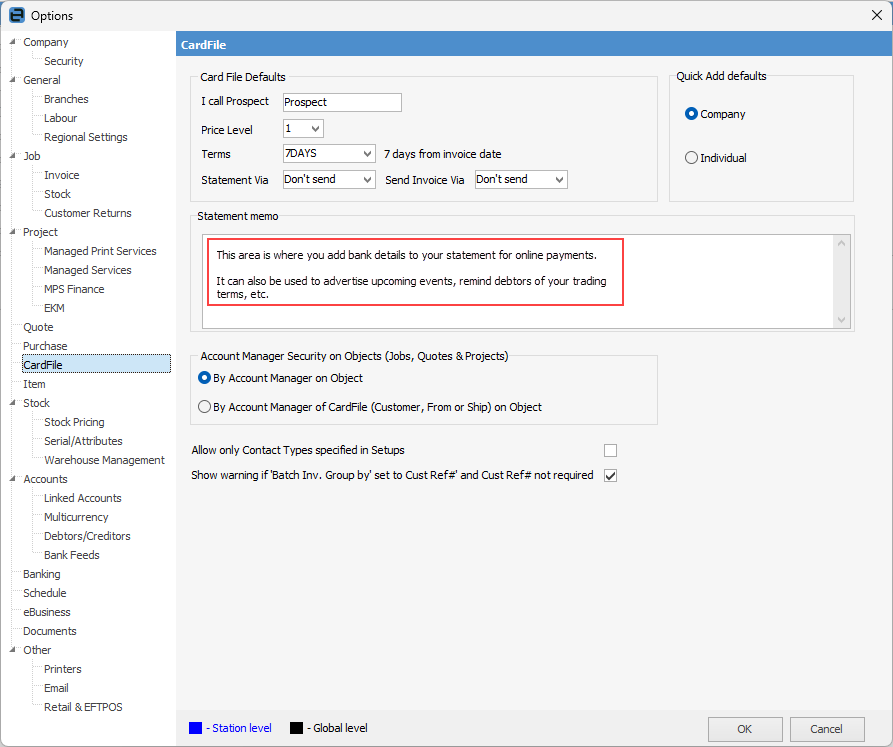Select Bank Feeds tree item
The image size is (893, 747).
[x=72, y=555]
